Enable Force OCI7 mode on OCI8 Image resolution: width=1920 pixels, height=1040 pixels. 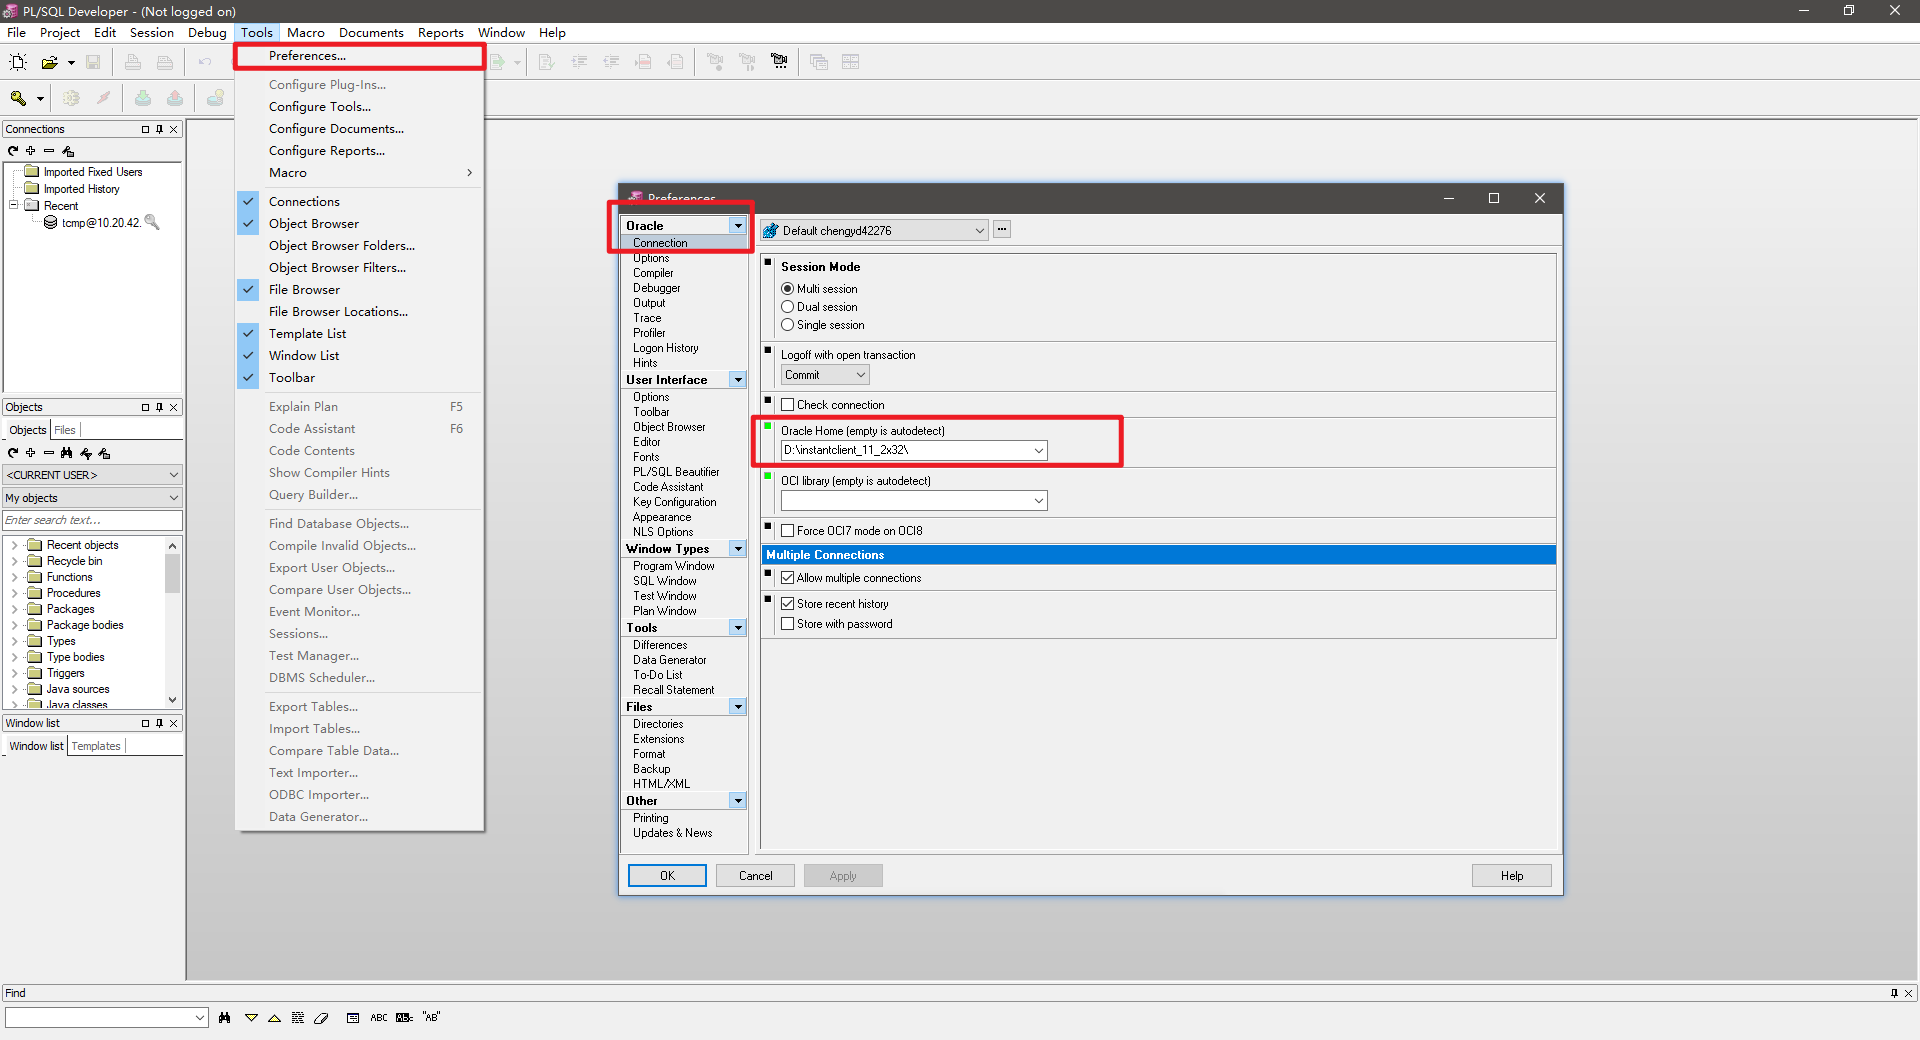788,531
